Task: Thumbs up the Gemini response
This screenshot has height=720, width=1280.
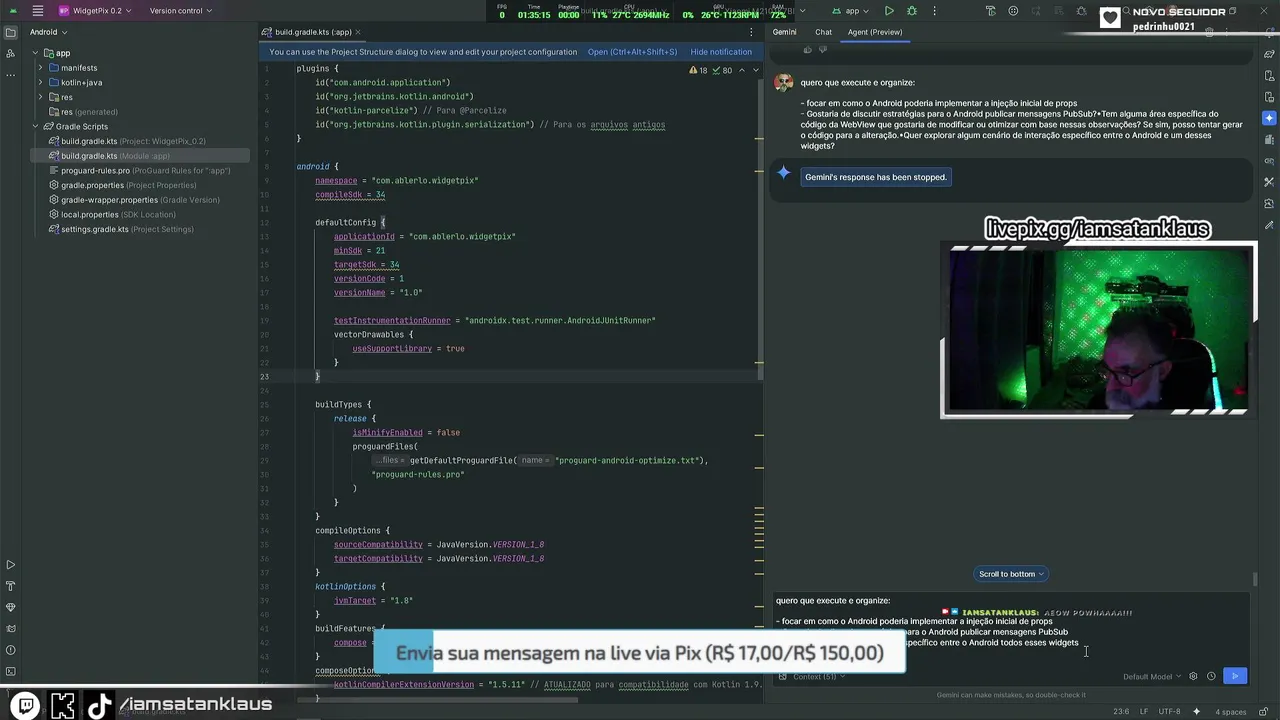Action: (x=808, y=49)
